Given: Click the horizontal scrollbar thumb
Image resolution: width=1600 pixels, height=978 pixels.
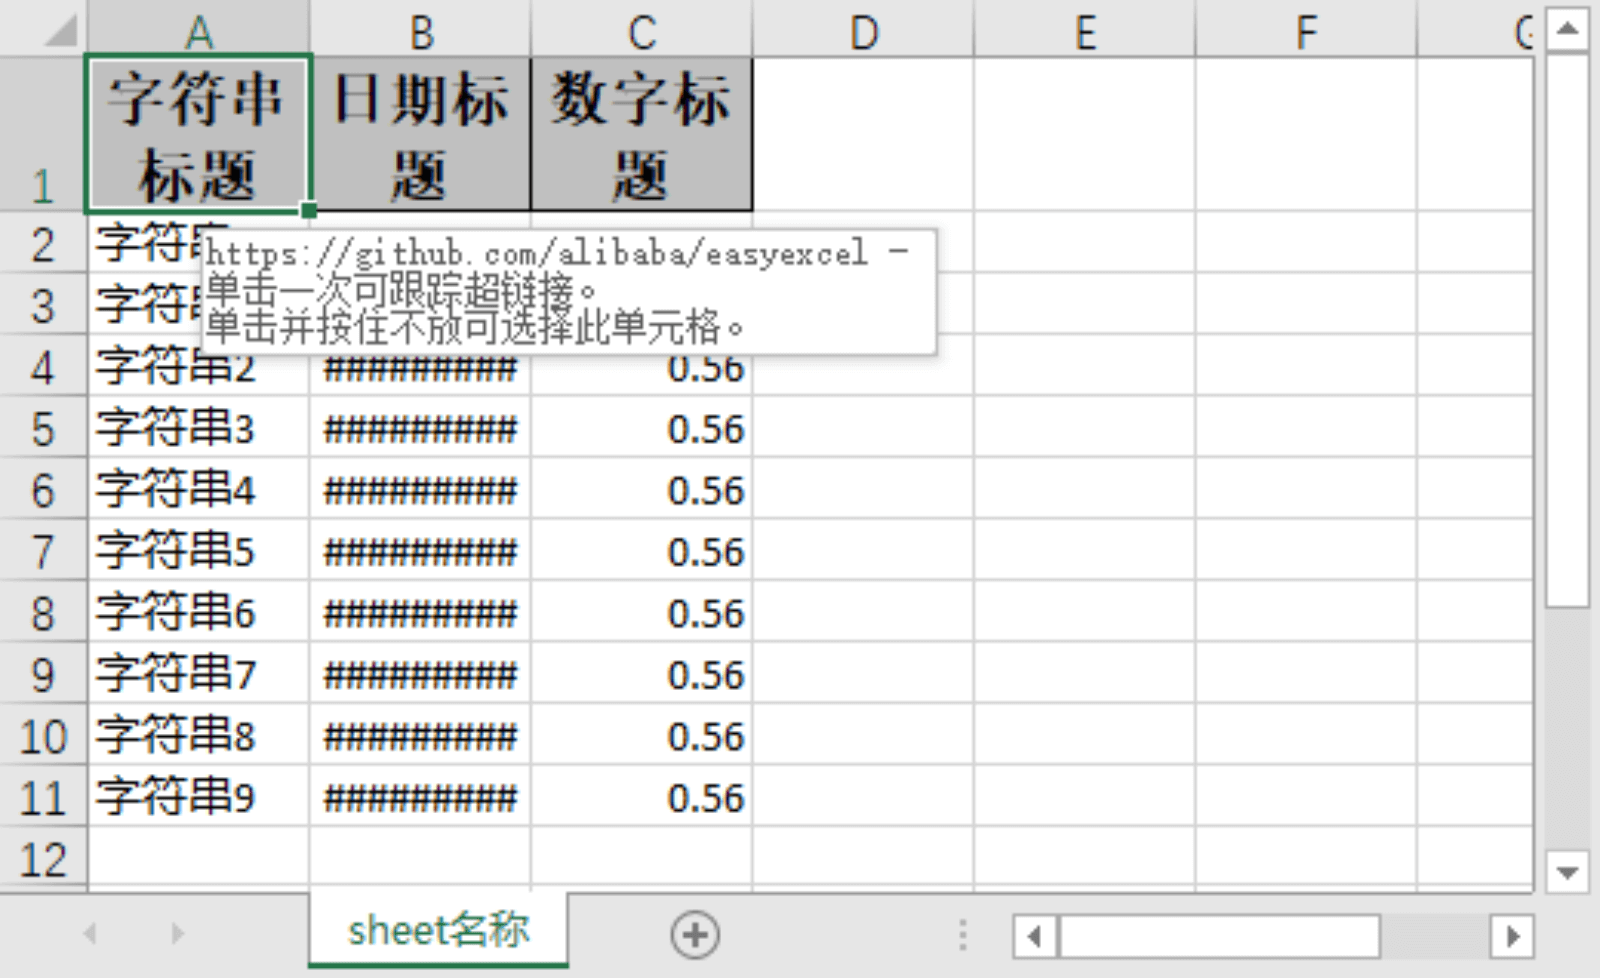Looking at the screenshot, I should [1219, 936].
